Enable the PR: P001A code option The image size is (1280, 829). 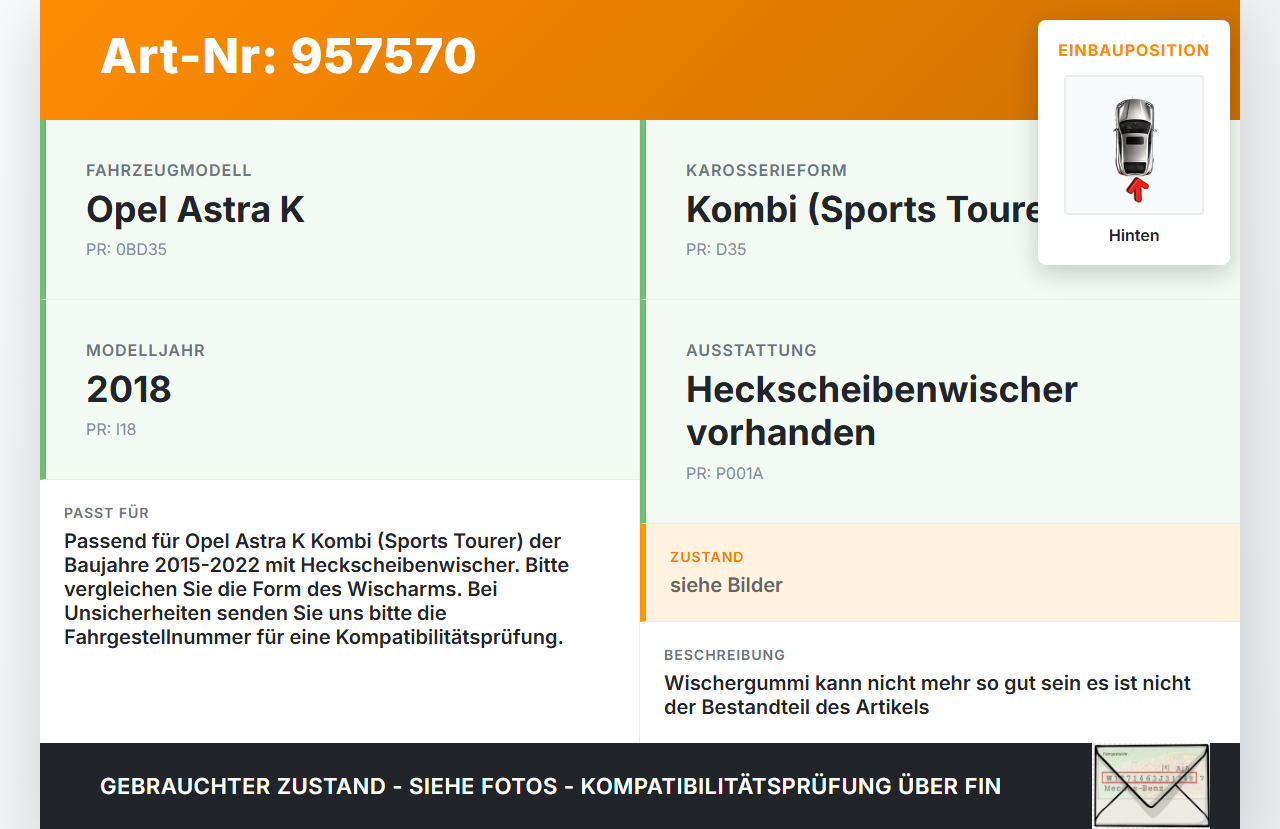click(x=724, y=473)
